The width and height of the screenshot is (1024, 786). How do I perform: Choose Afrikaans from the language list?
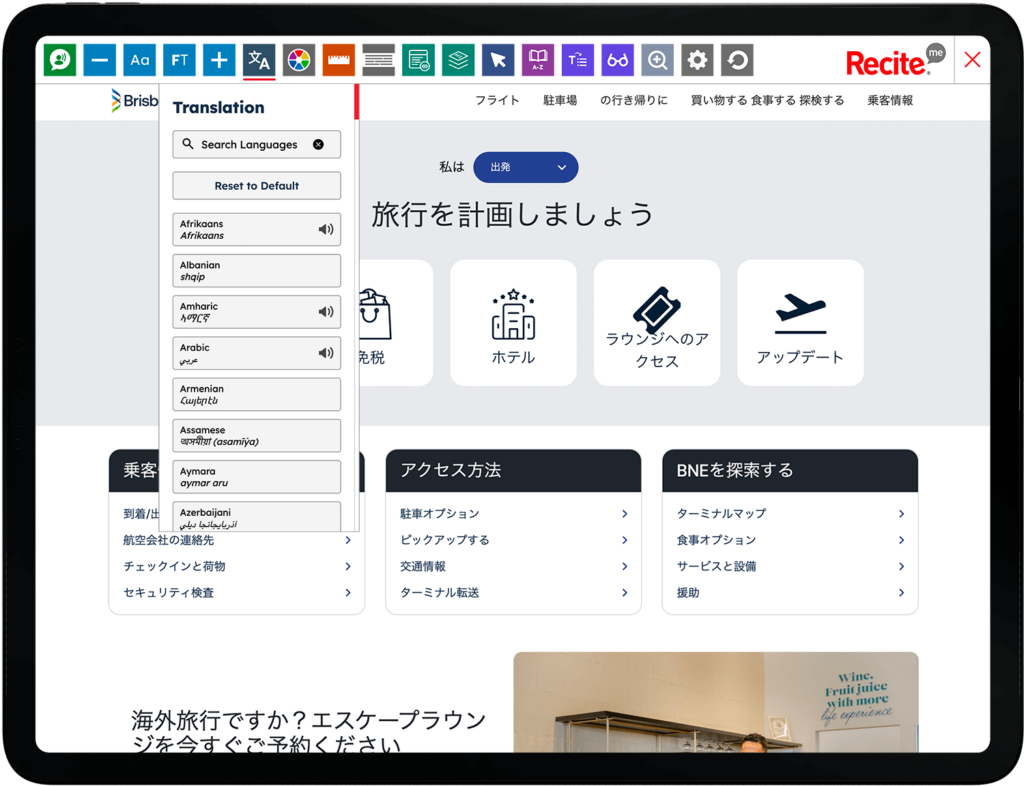pos(257,229)
